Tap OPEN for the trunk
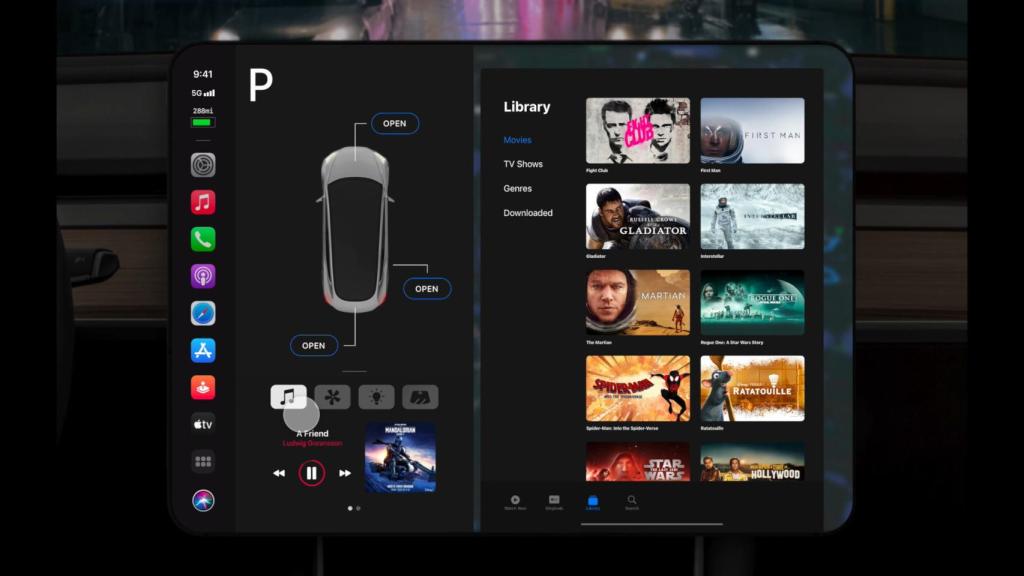Viewport: 1024px width, 576px height. pos(314,345)
